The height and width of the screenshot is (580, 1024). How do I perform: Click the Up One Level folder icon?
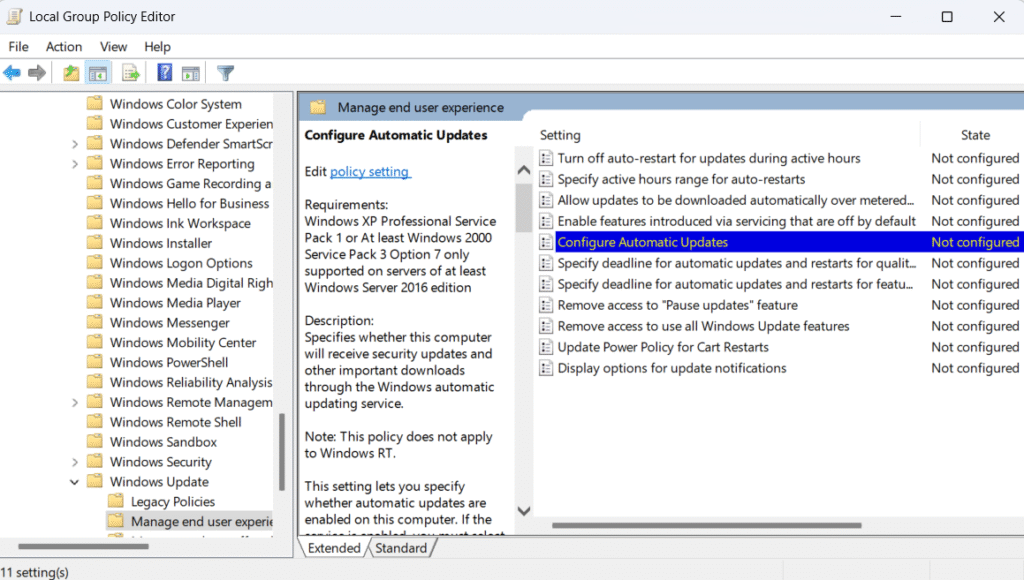click(71, 73)
